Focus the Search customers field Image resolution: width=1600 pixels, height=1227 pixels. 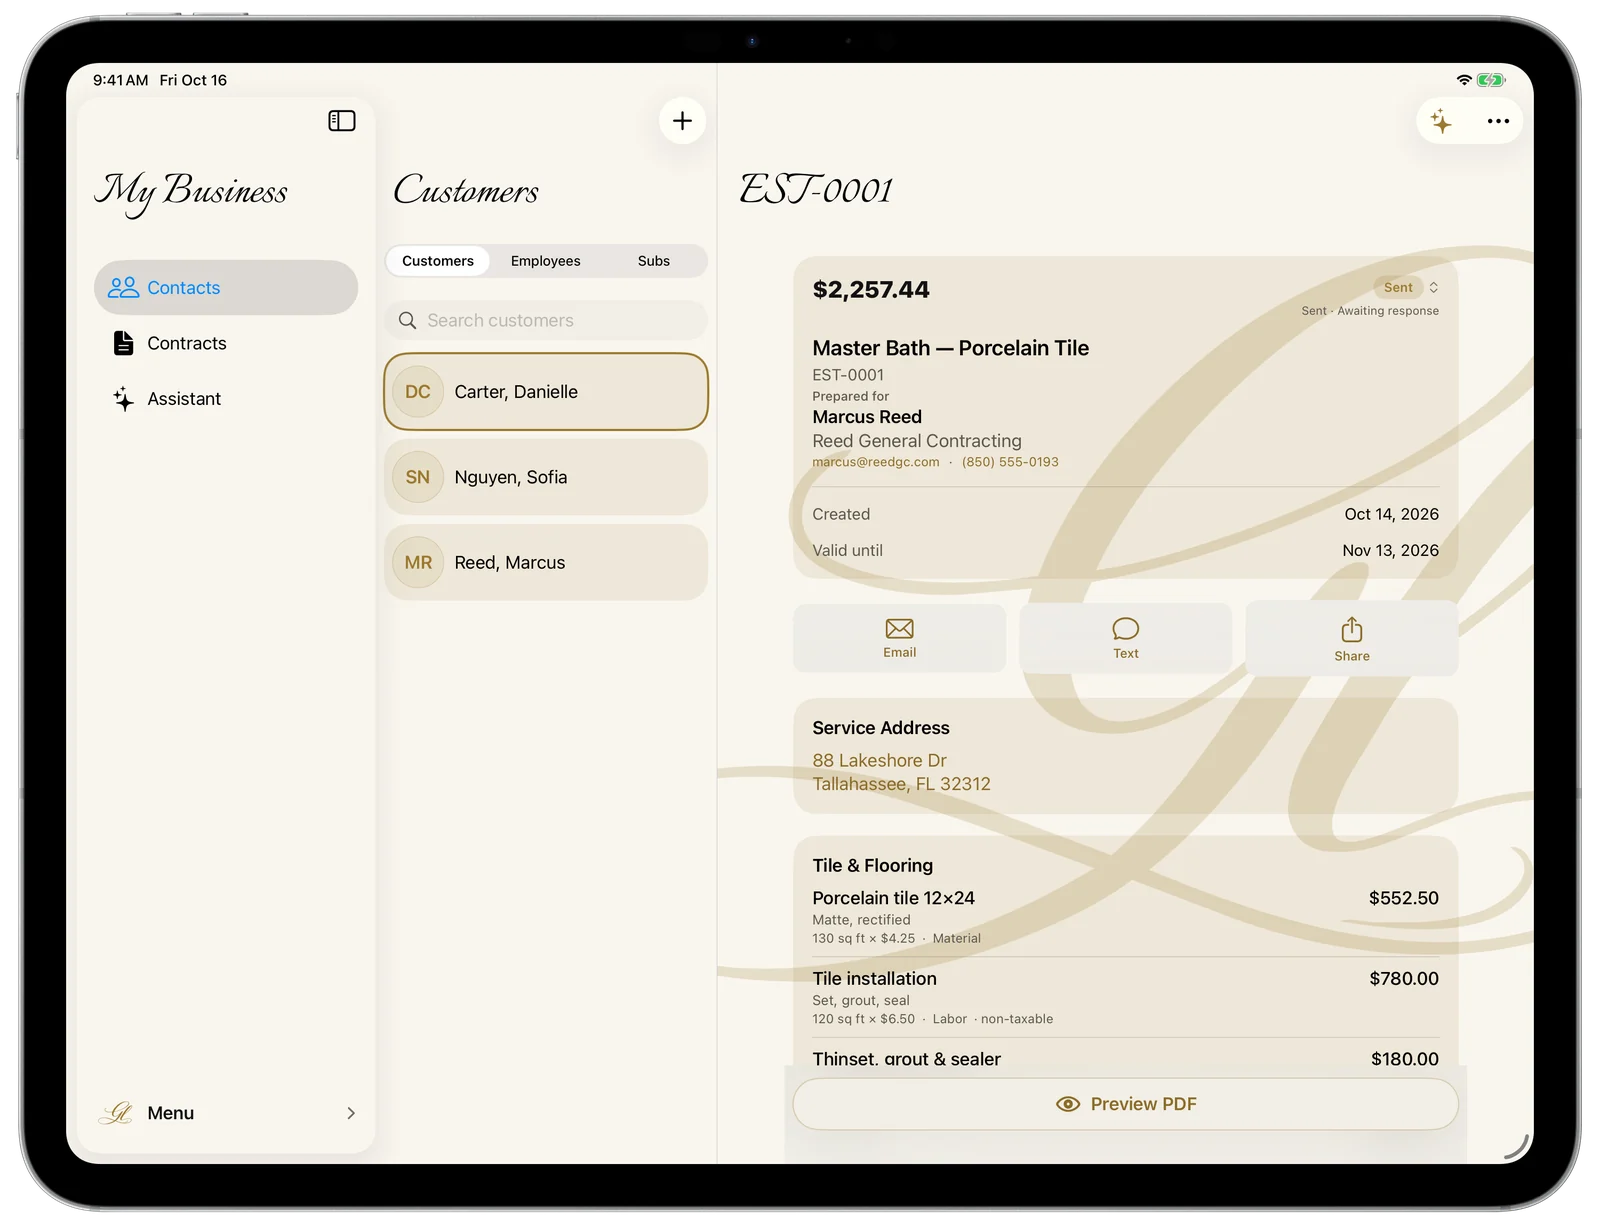point(546,320)
